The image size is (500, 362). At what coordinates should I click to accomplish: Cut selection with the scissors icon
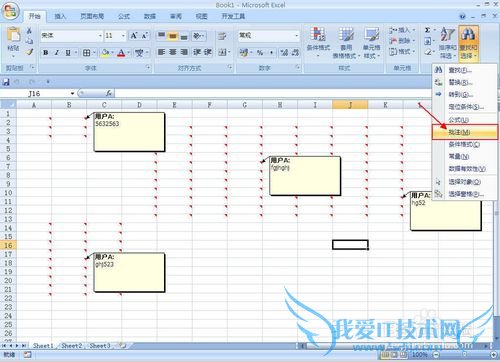pyautogui.click(x=29, y=31)
